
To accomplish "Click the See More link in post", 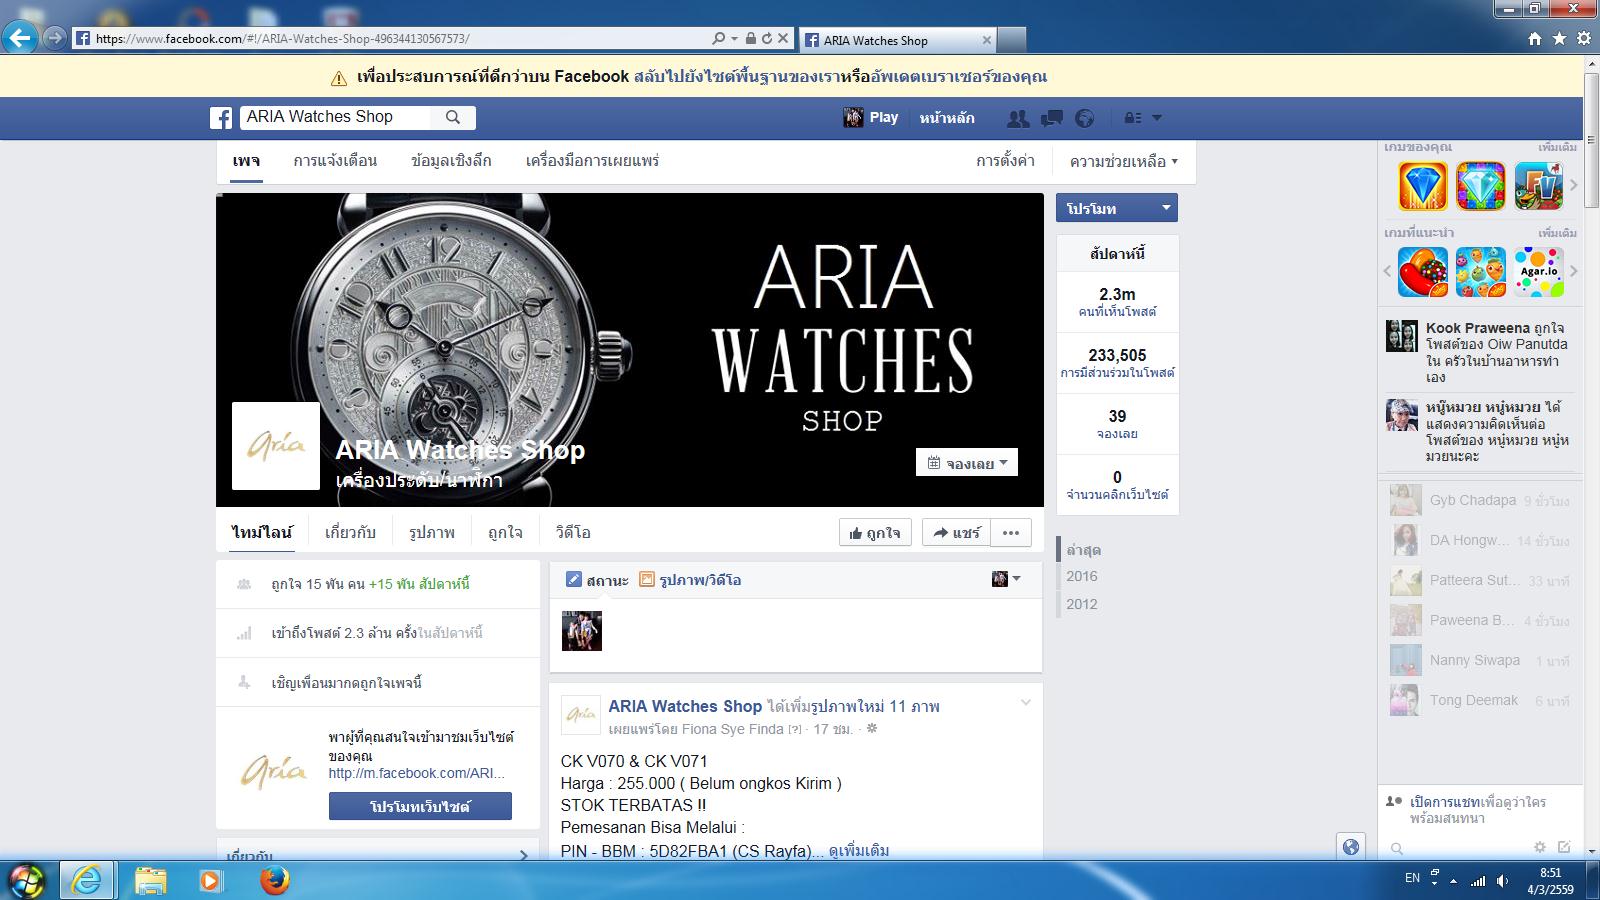I will 859,851.
